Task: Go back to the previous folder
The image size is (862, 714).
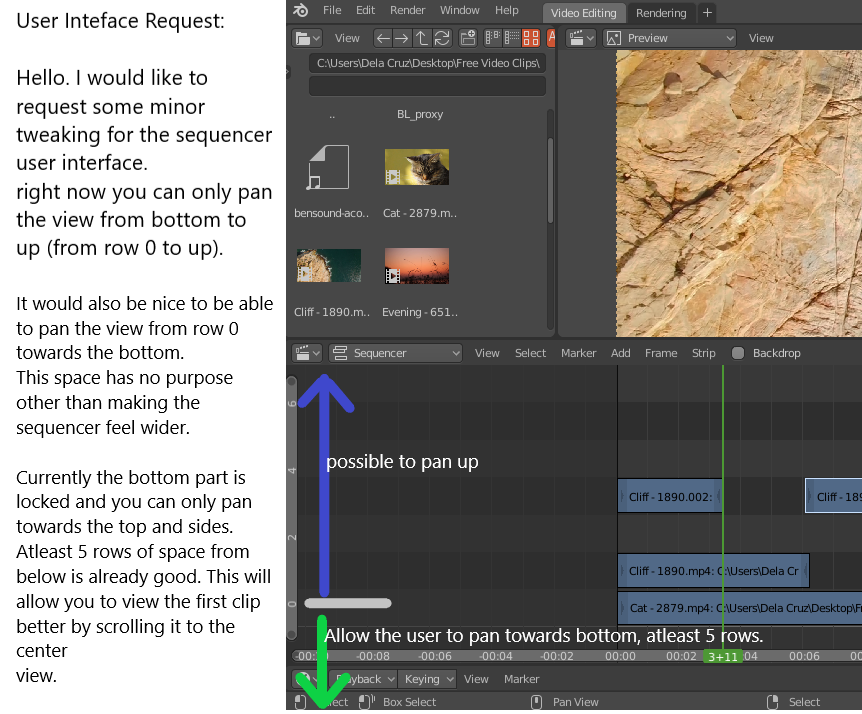Action: [383, 38]
